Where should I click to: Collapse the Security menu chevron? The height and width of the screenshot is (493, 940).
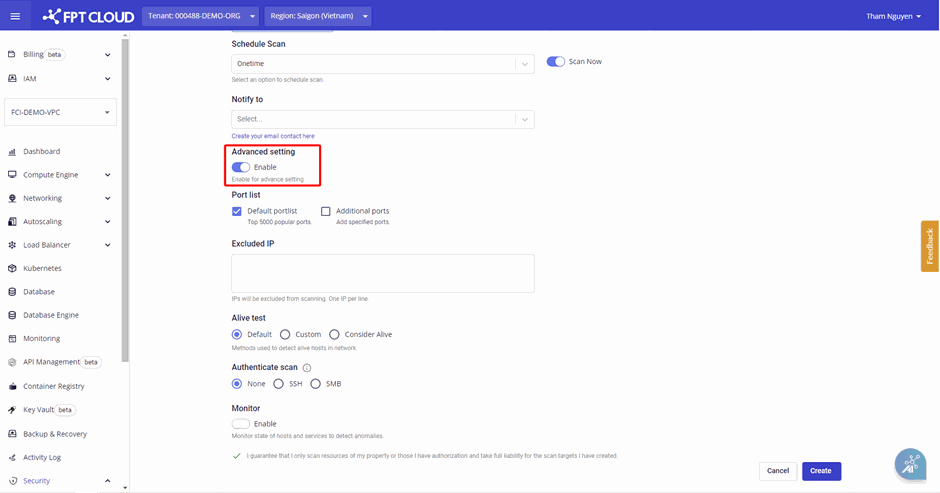[x=107, y=481]
